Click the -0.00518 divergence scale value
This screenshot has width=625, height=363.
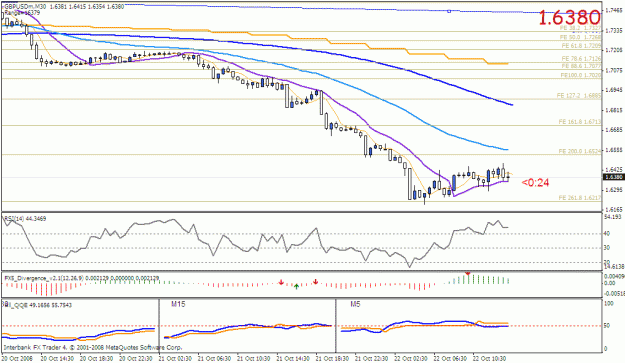(614, 294)
